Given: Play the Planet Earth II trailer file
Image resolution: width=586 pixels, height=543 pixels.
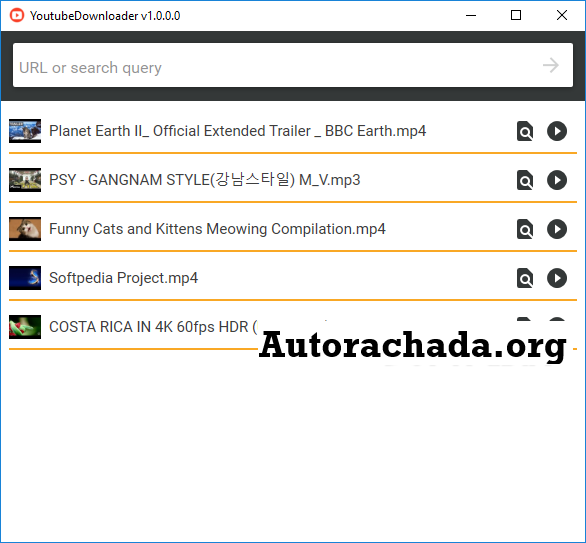Looking at the screenshot, I should [557, 131].
